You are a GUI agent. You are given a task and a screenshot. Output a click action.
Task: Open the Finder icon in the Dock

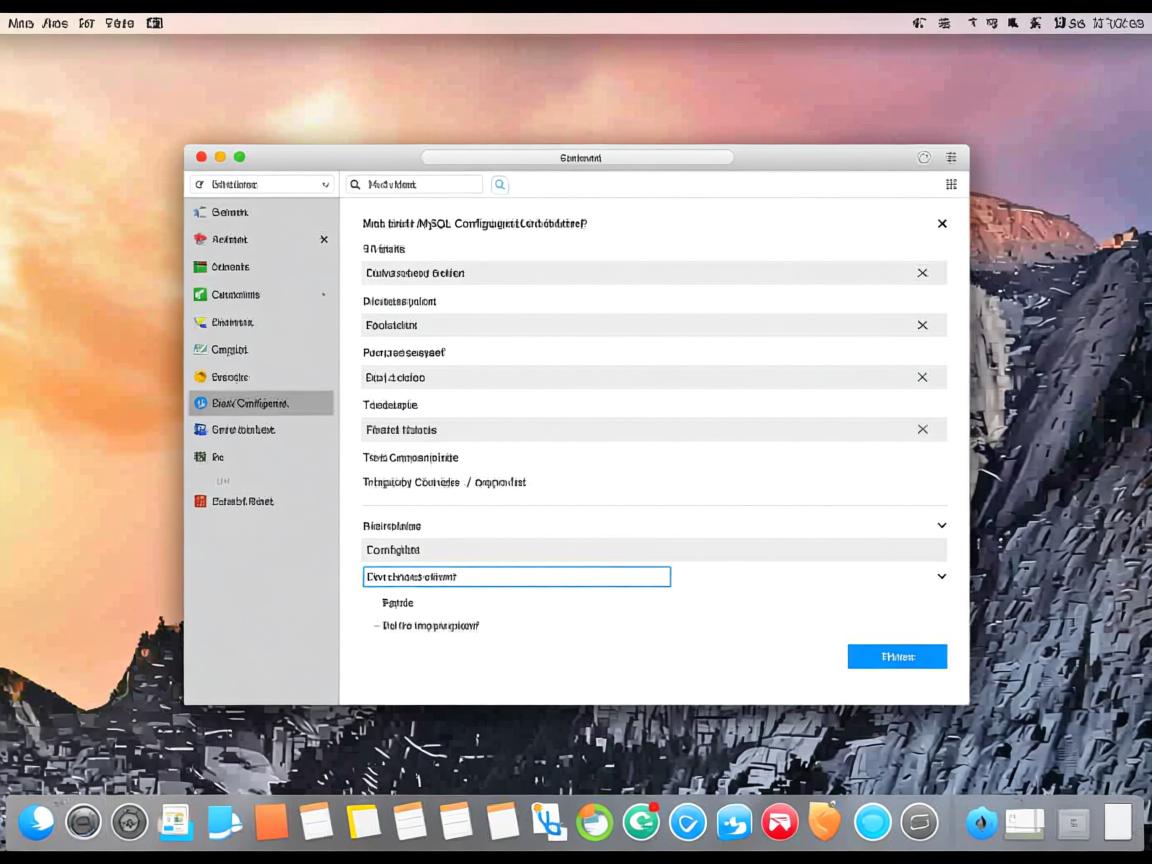36,822
